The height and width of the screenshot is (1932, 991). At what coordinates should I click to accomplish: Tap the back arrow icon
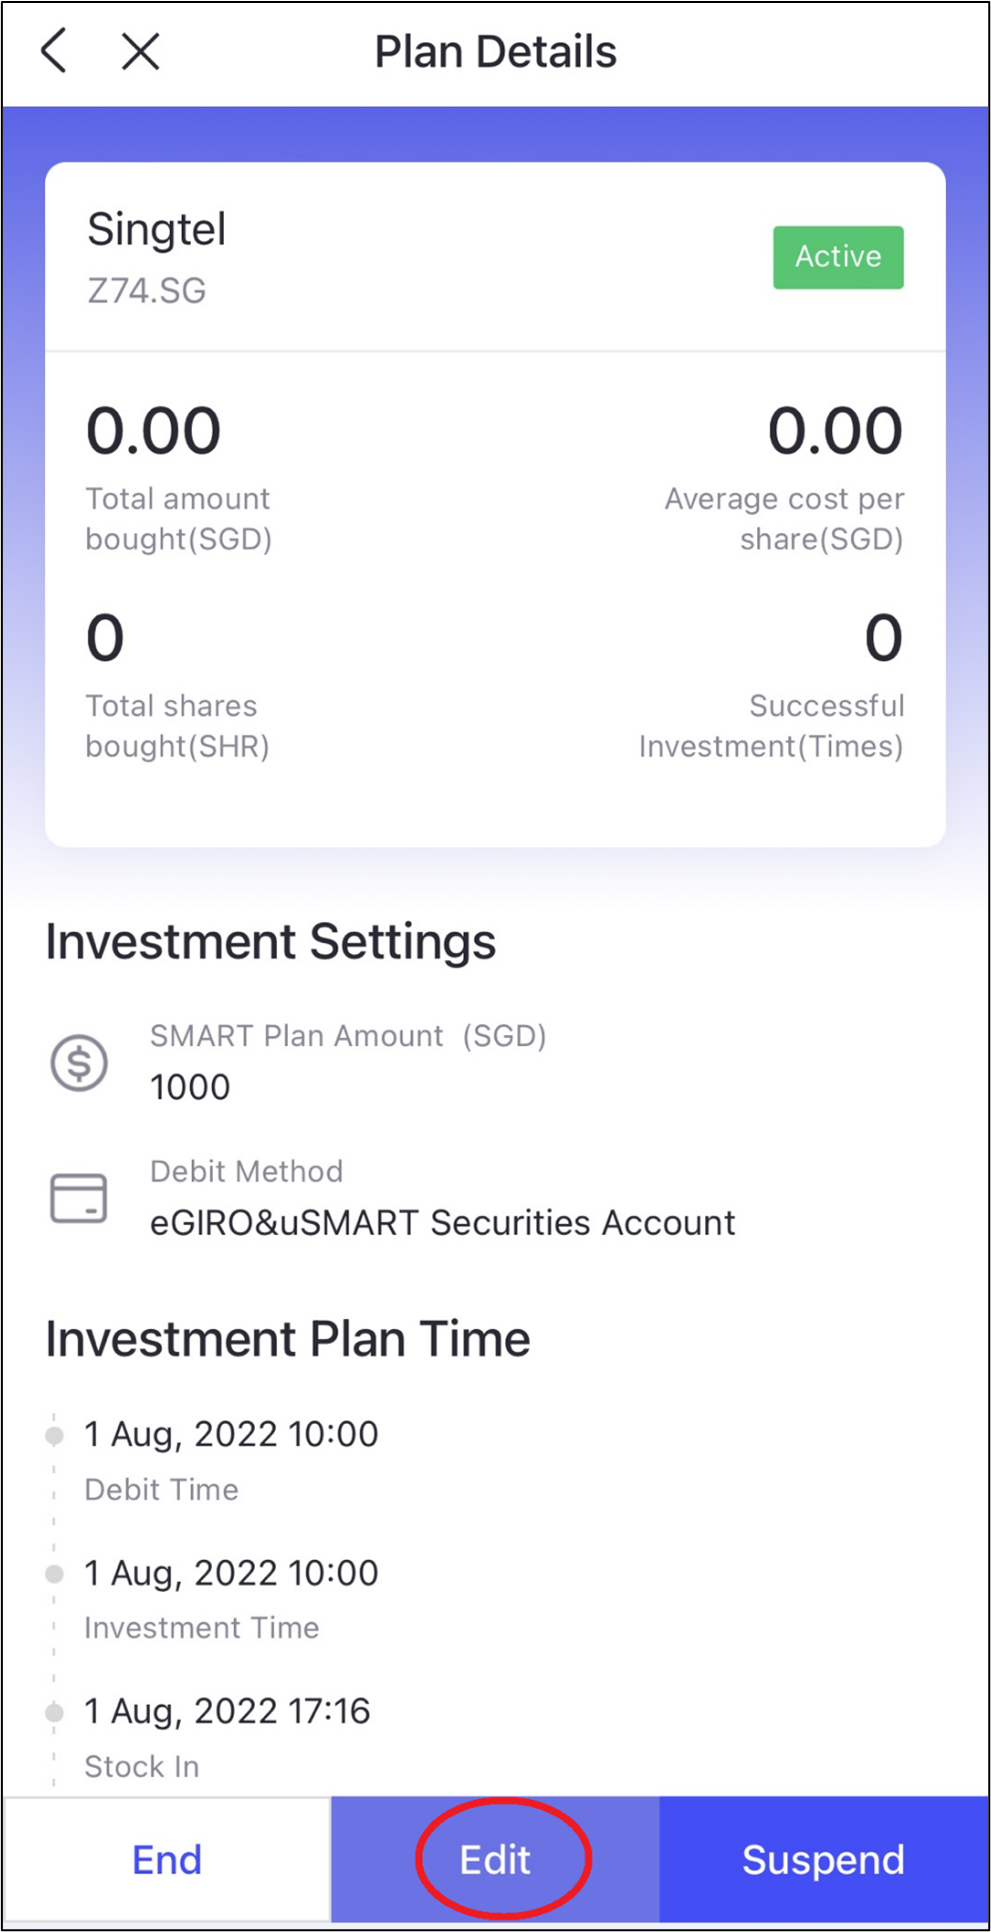54,51
